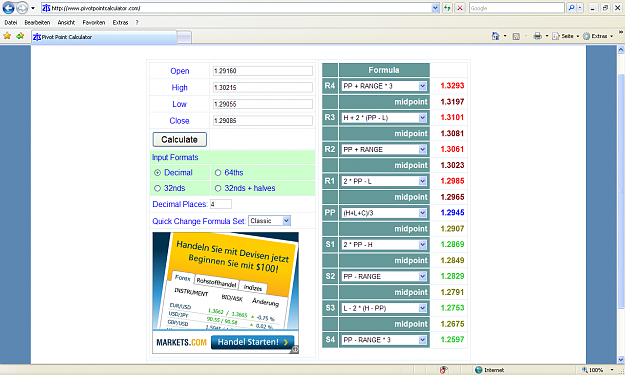Click the Google search box
This screenshot has width=625, height=375.
pos(517,8)
